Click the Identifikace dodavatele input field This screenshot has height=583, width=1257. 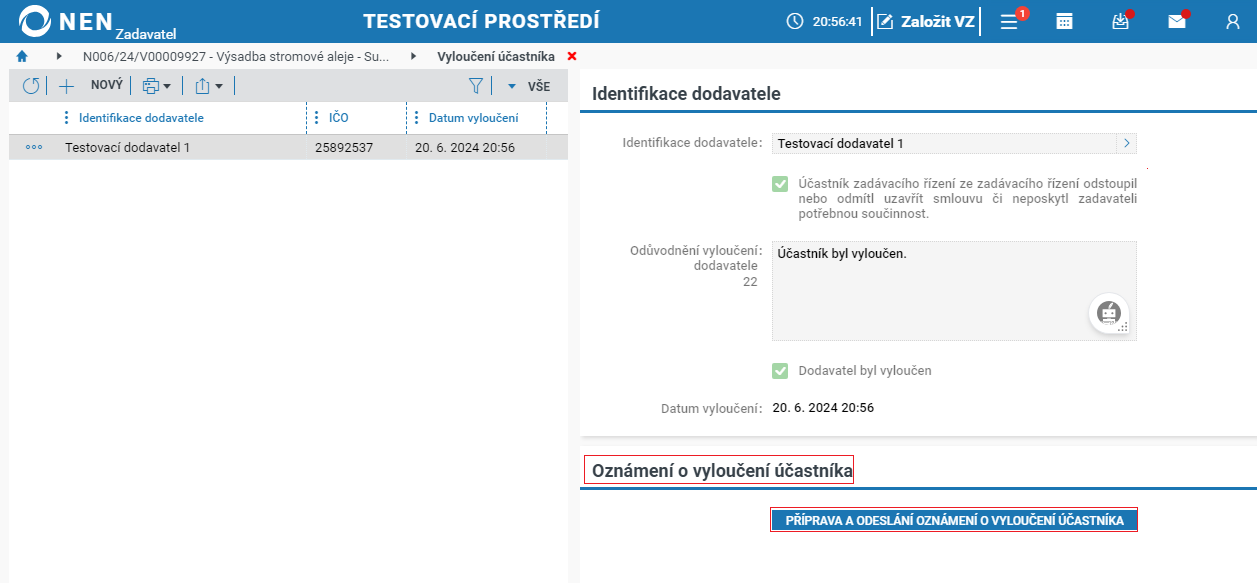point(944,143)
